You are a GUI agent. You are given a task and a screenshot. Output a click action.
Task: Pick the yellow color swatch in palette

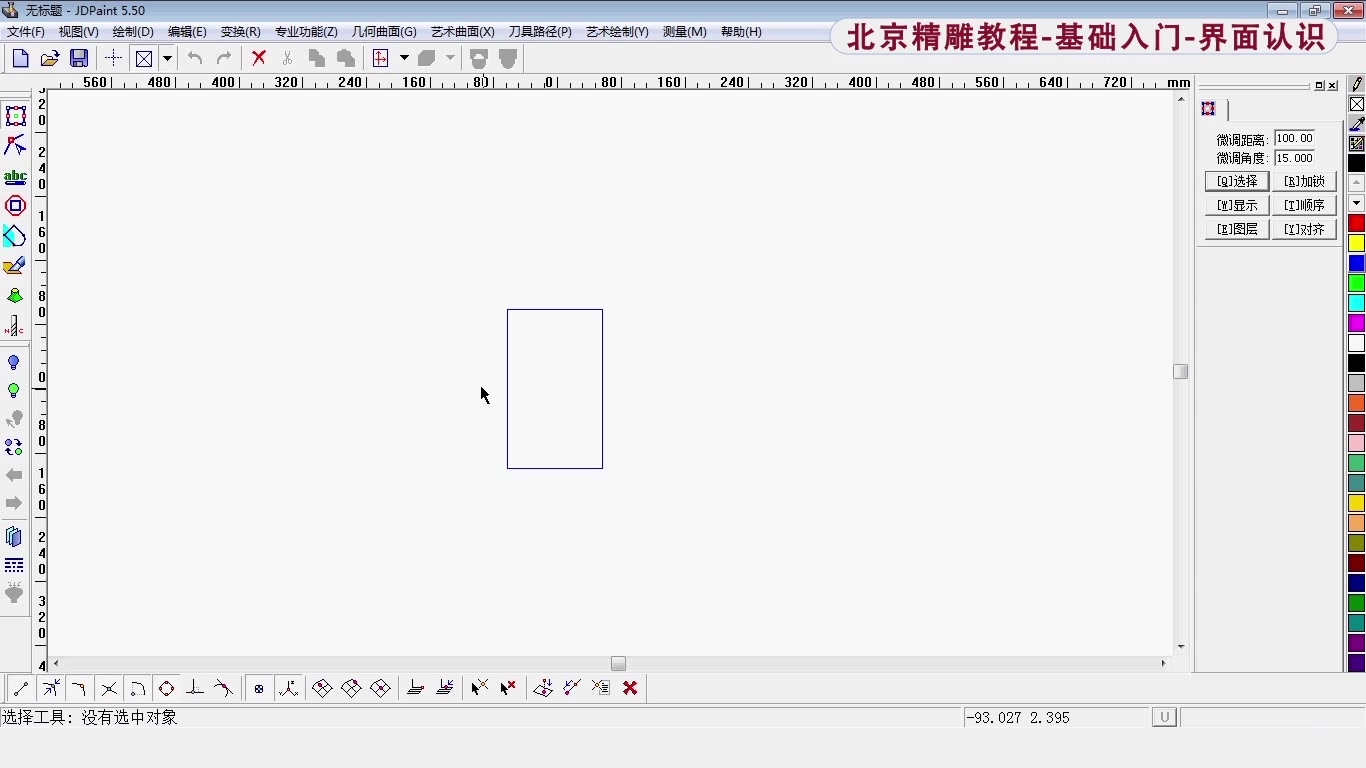tap(1357, 243)
